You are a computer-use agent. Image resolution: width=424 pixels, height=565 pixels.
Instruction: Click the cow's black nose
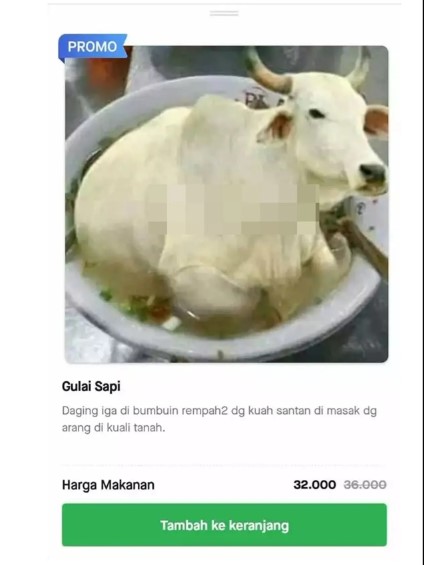click(x=373, y=172)
